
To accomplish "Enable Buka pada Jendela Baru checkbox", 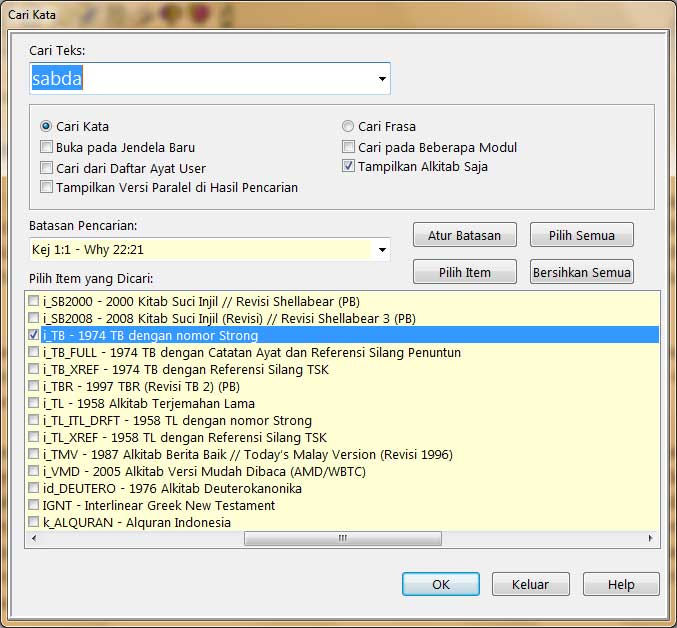I will coord(46,147).
